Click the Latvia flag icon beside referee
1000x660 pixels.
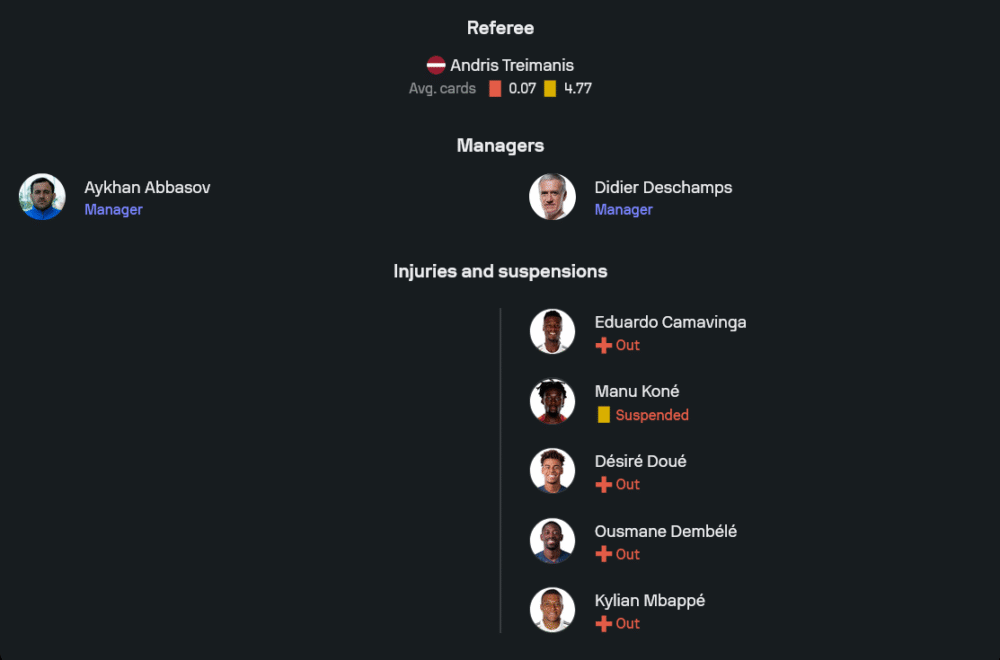[436, 65]
